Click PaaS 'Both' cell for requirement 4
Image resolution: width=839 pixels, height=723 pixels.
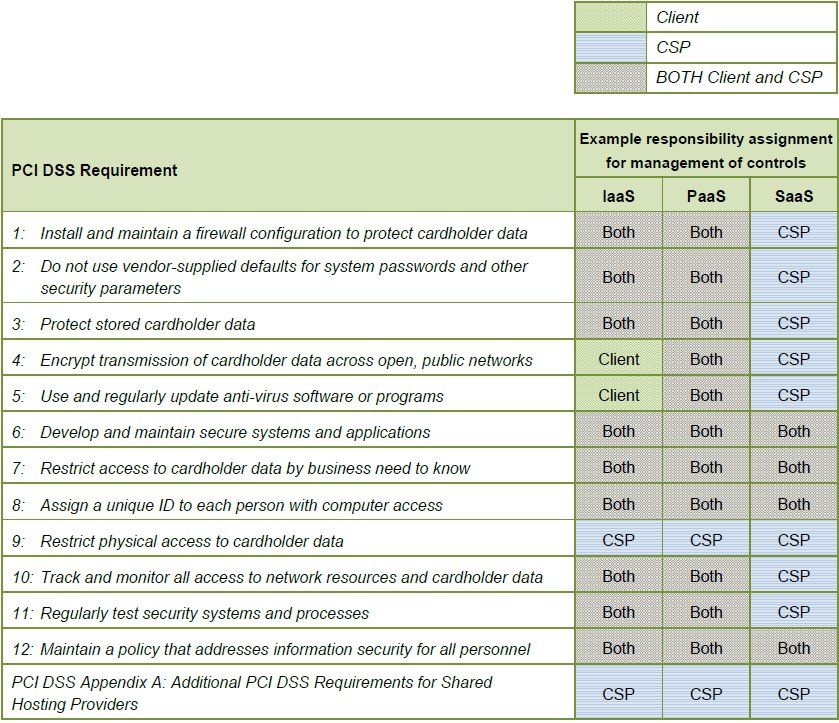(x=706, y=359)
